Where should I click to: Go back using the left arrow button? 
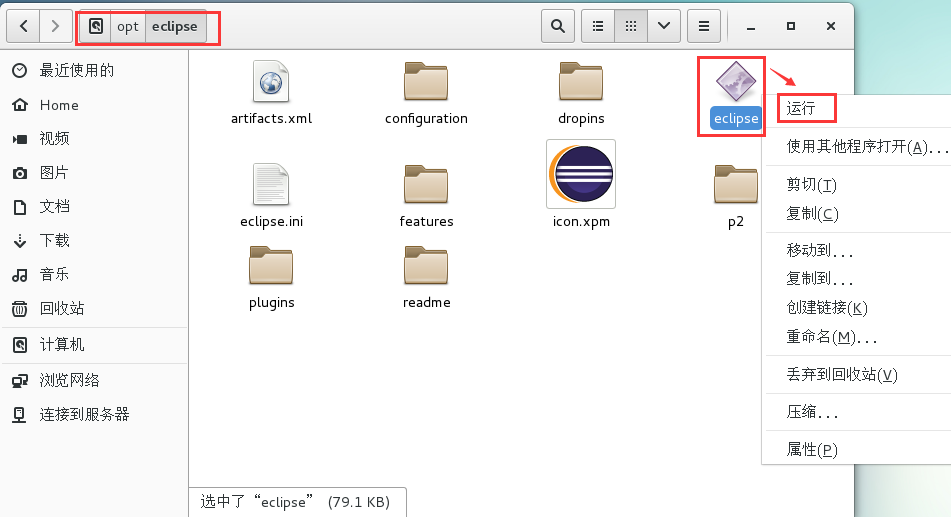pos(24,26)
